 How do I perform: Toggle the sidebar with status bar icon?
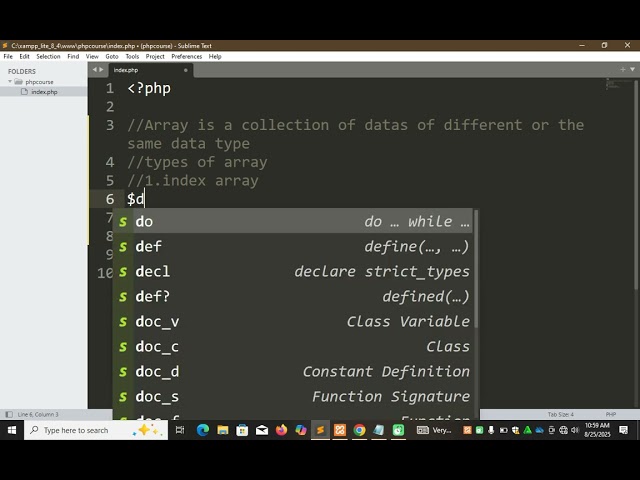click(x=9, y=414)
